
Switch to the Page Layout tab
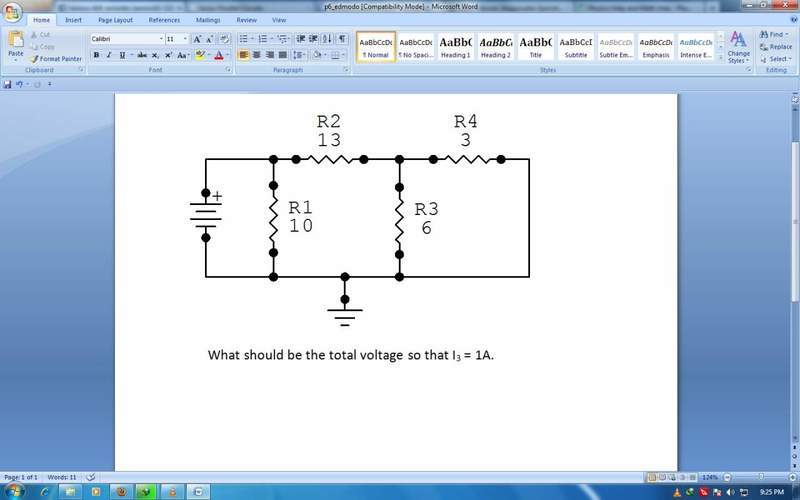pos(115,20)
